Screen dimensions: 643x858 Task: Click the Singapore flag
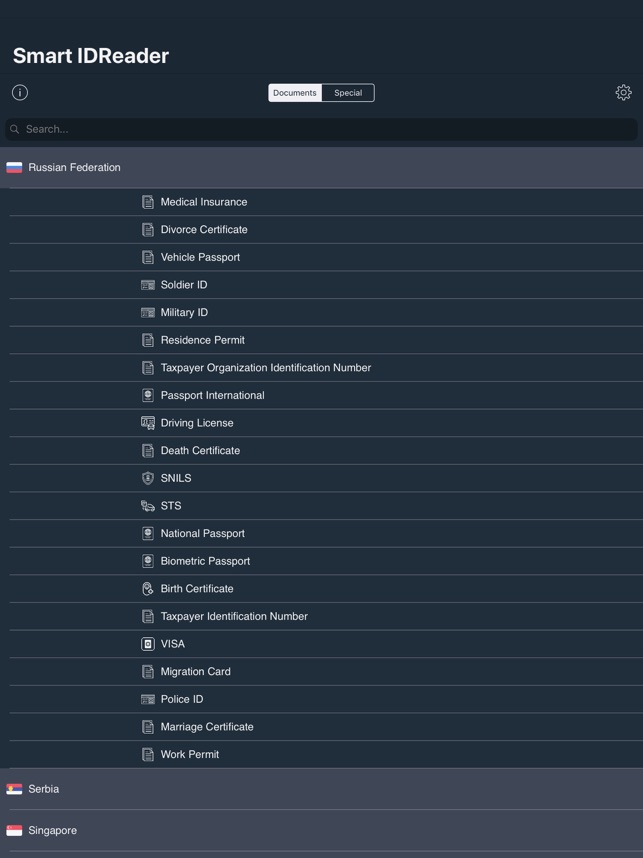tap(14, 831)
